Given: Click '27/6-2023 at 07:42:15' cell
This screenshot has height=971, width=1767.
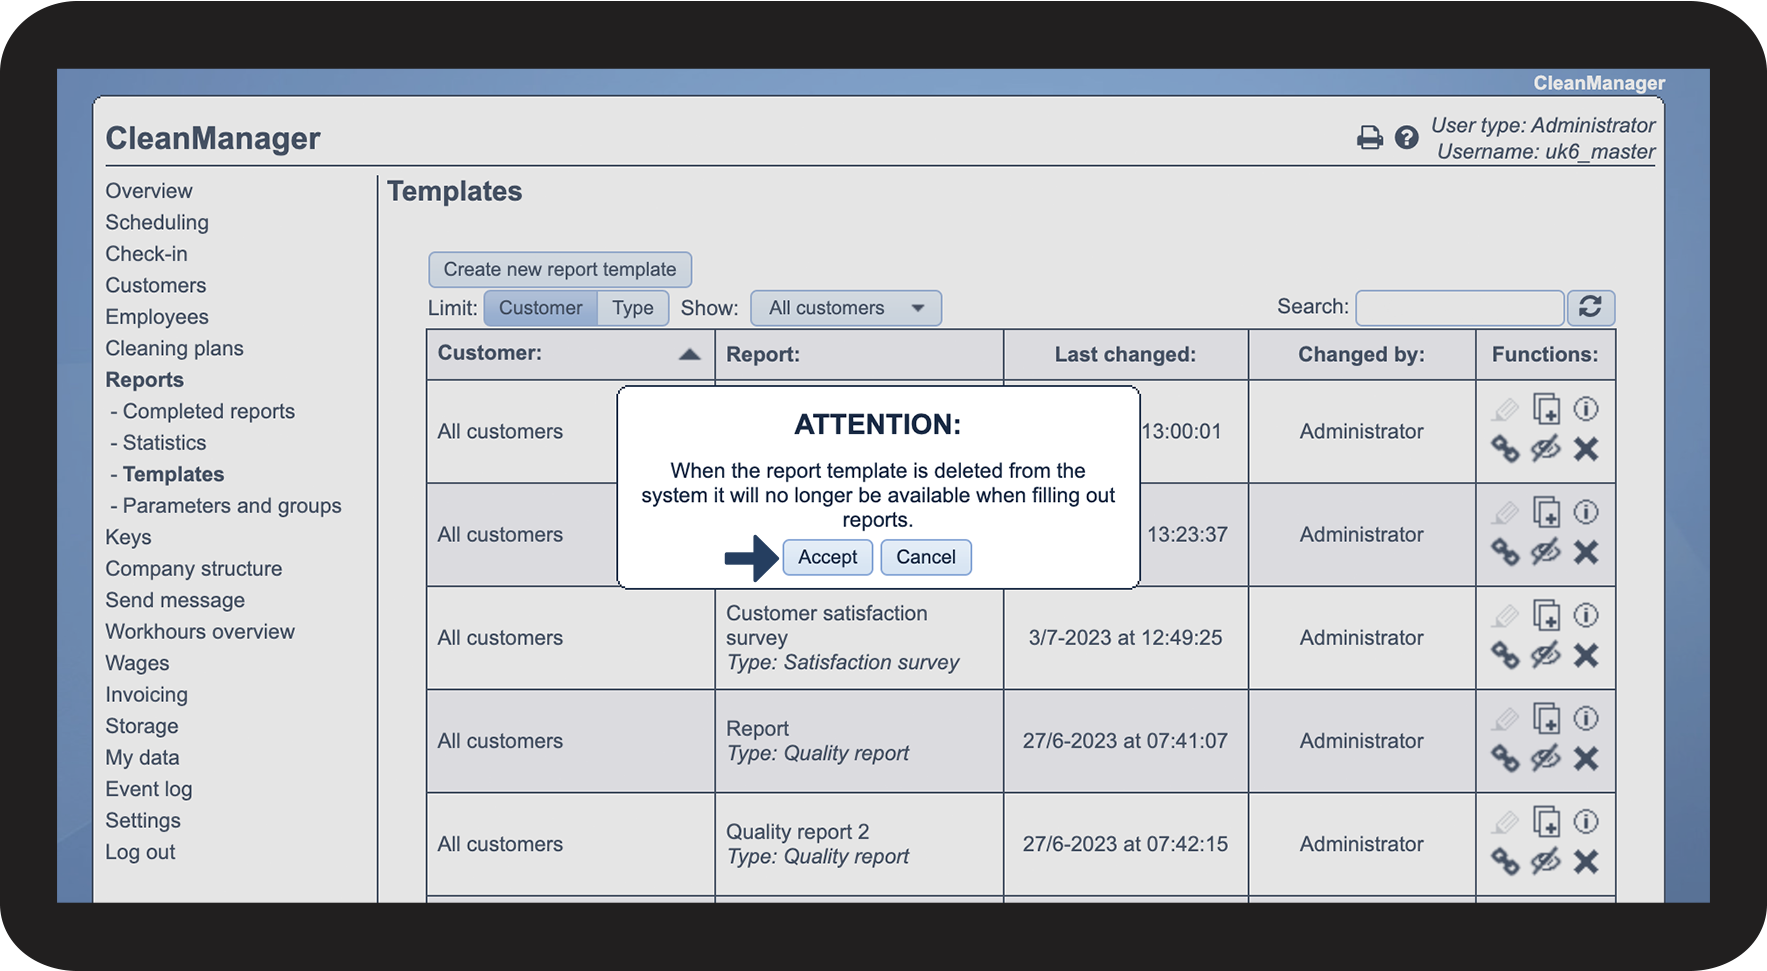Looking at the screenshot, I should pyautogui.click(x=1125, y=844).
